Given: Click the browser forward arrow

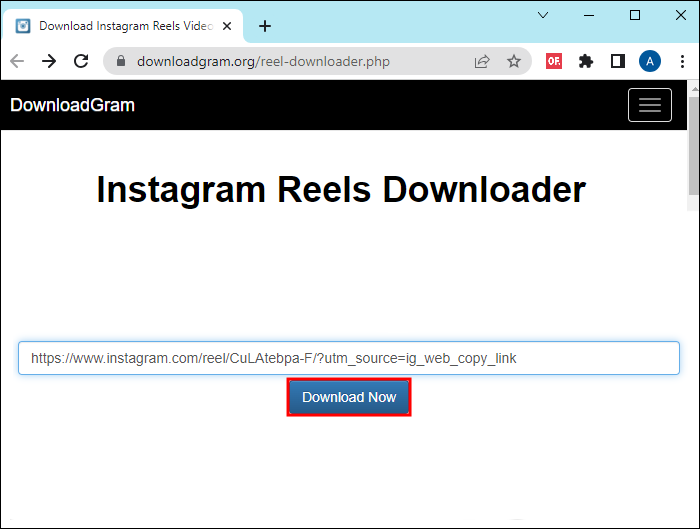Looking at the screenshot, I should point(49,61).
